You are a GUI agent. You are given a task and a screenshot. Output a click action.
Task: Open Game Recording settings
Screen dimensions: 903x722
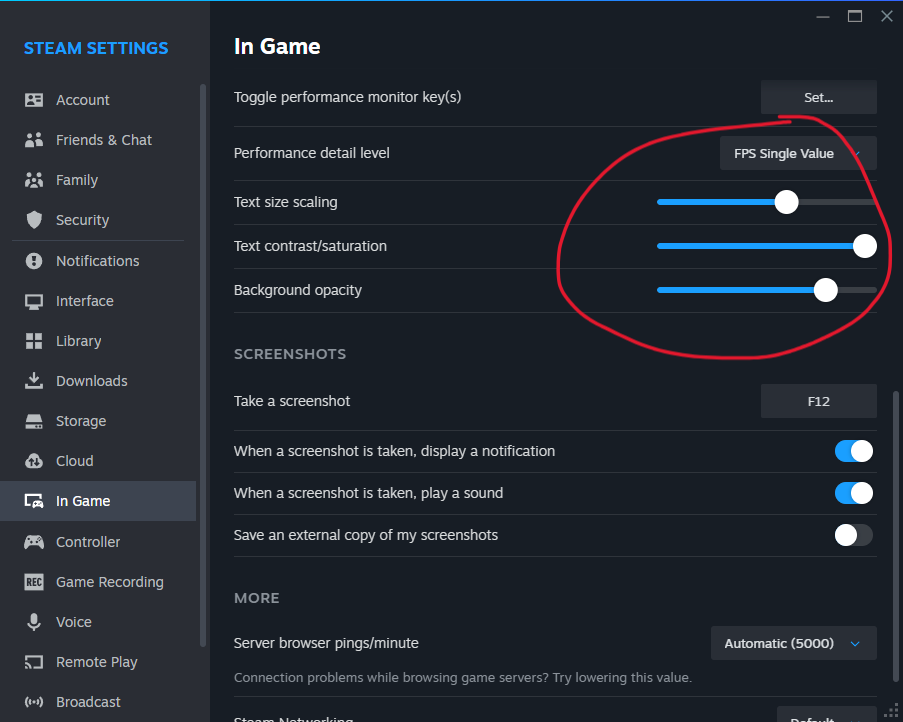click(x=98, y=582)
